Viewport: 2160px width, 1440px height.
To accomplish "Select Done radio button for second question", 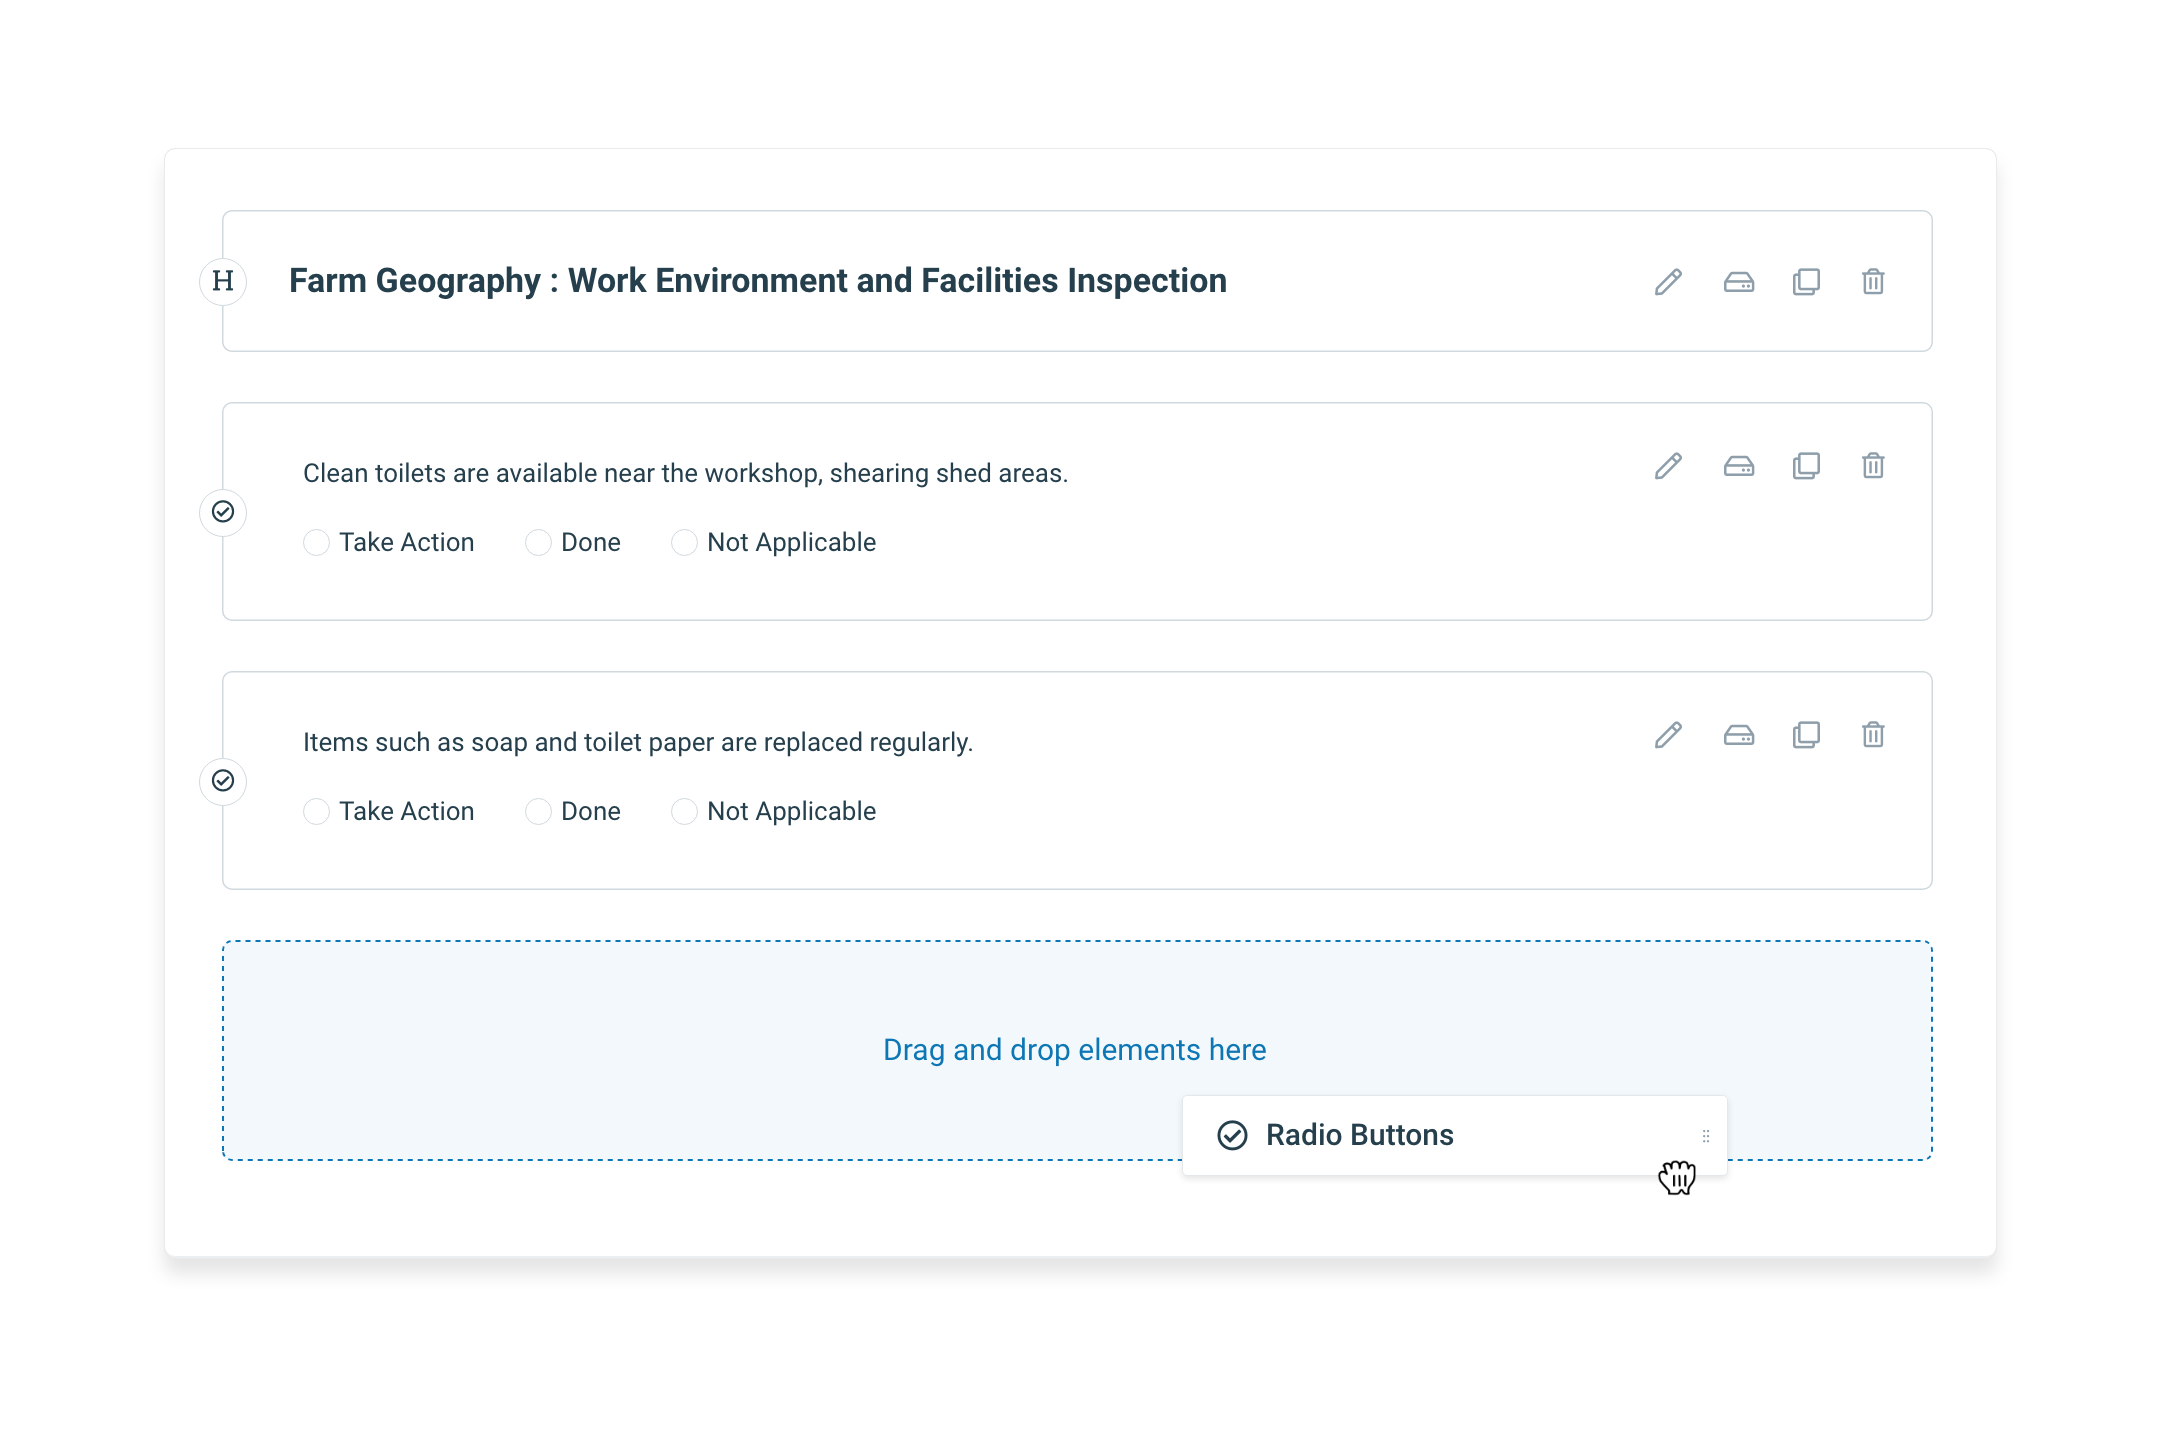I will coord(537,812).
